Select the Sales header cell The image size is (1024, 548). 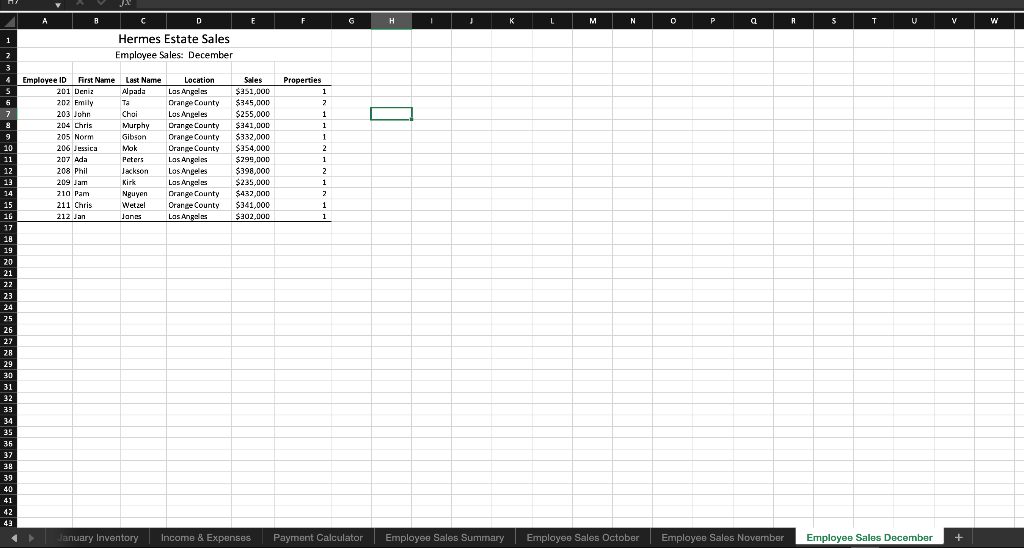pyautogui.click(x=253, y=80)
